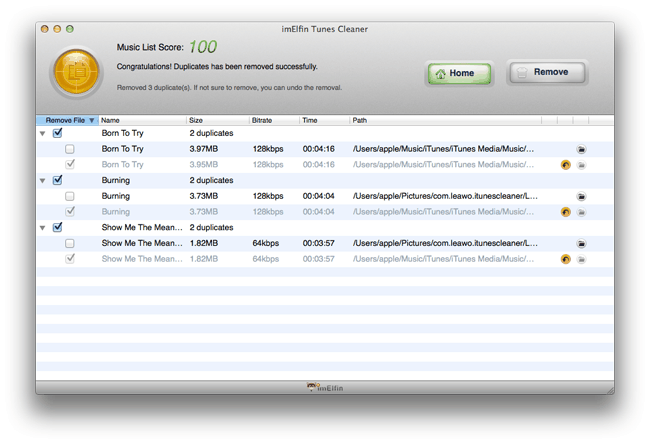Check the Born To Try 3.97MB file checkbox
The image size is (650, 444).
tap(70, 149)
